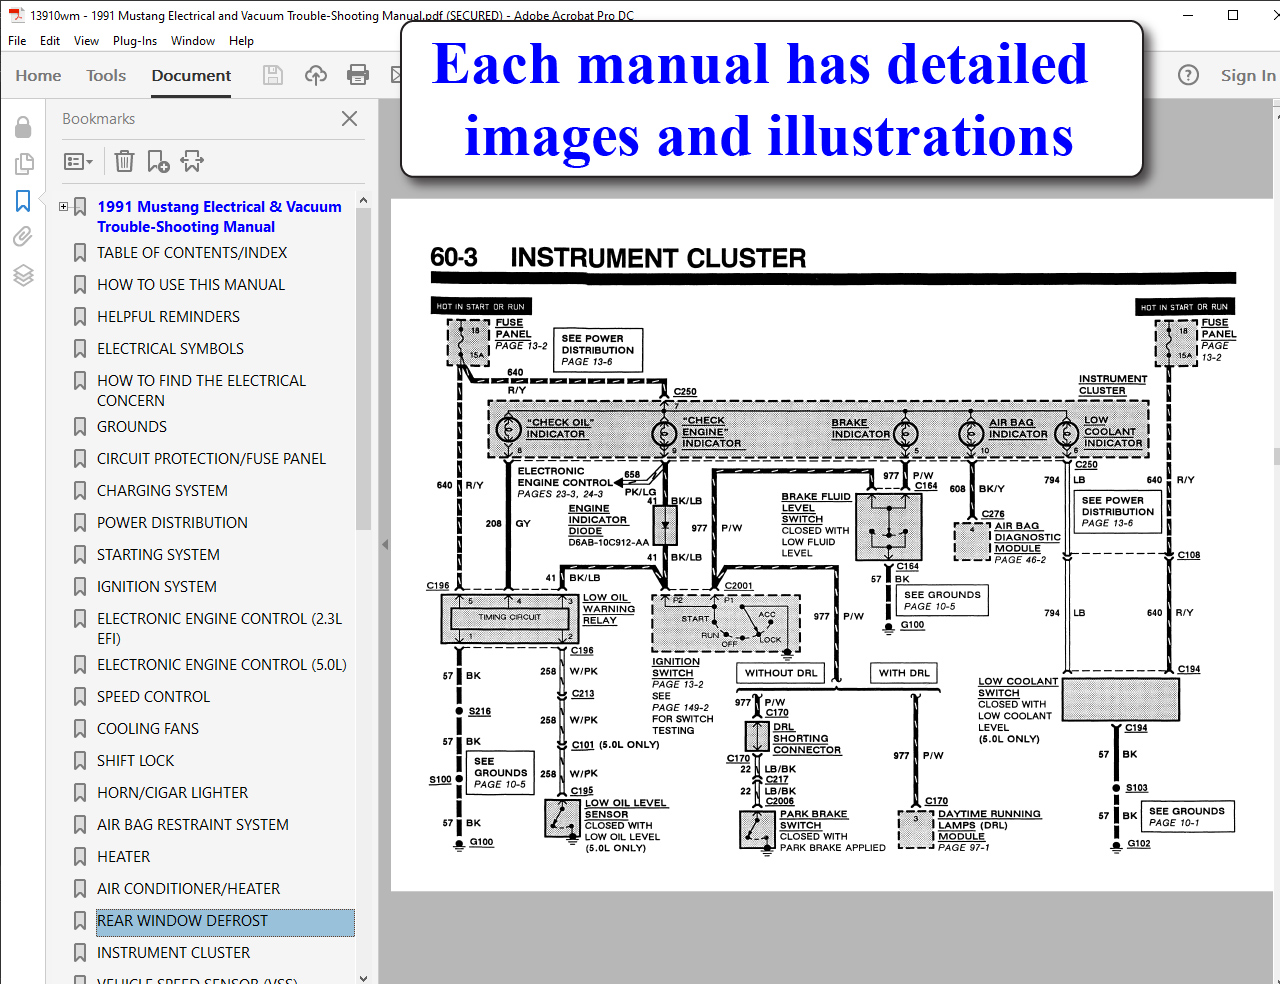Click the upload to cloud icon
The image size is (1280, 984).
tap(316, 75)
